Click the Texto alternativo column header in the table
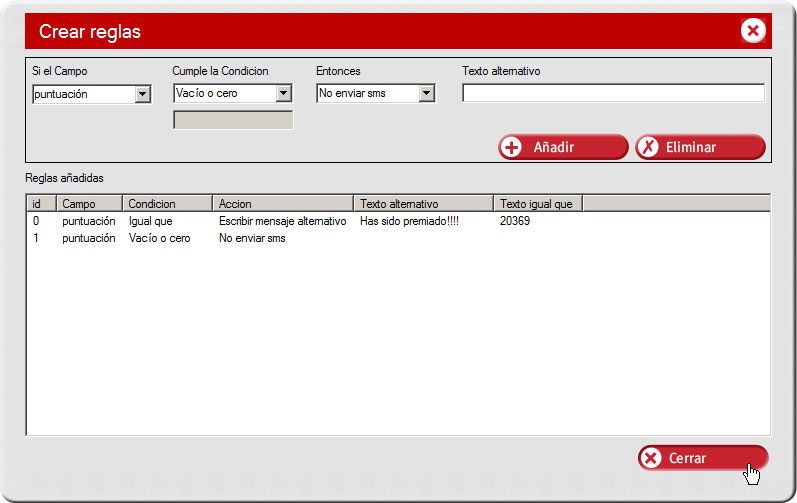This screenshot has width=797, height=503. (x=423, y=204)
